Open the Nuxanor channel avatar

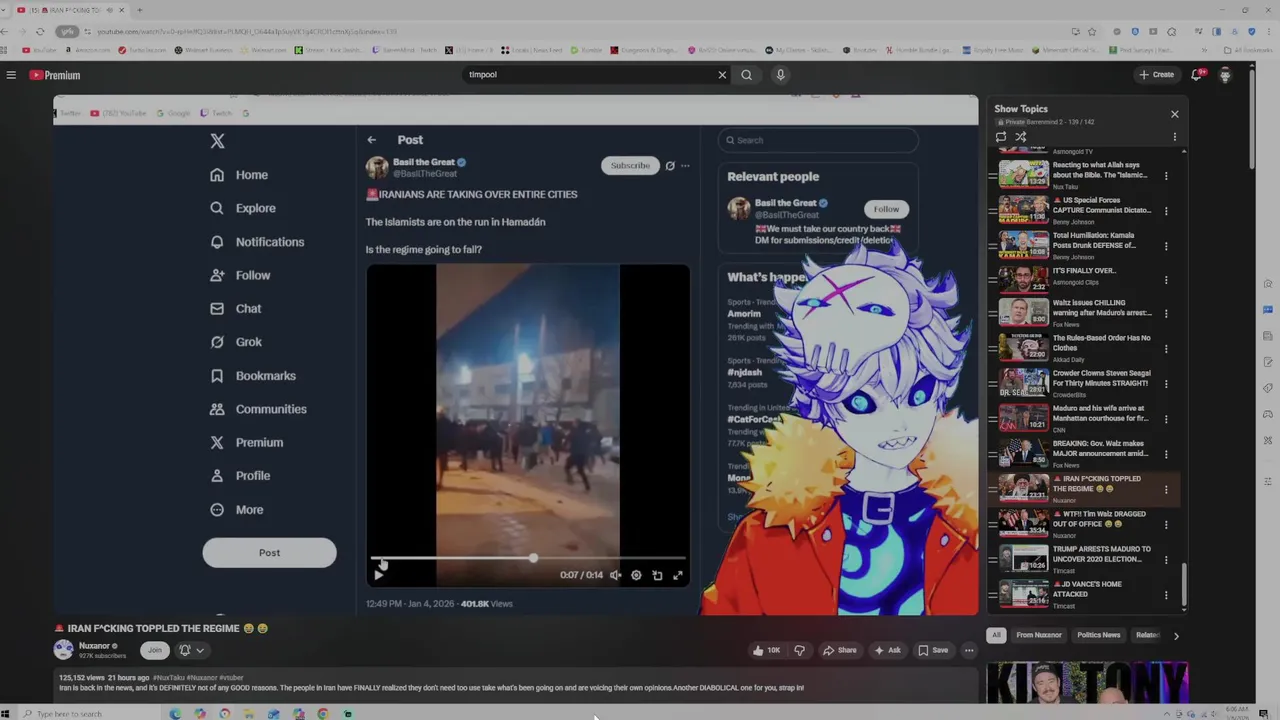tap(64, 649)
